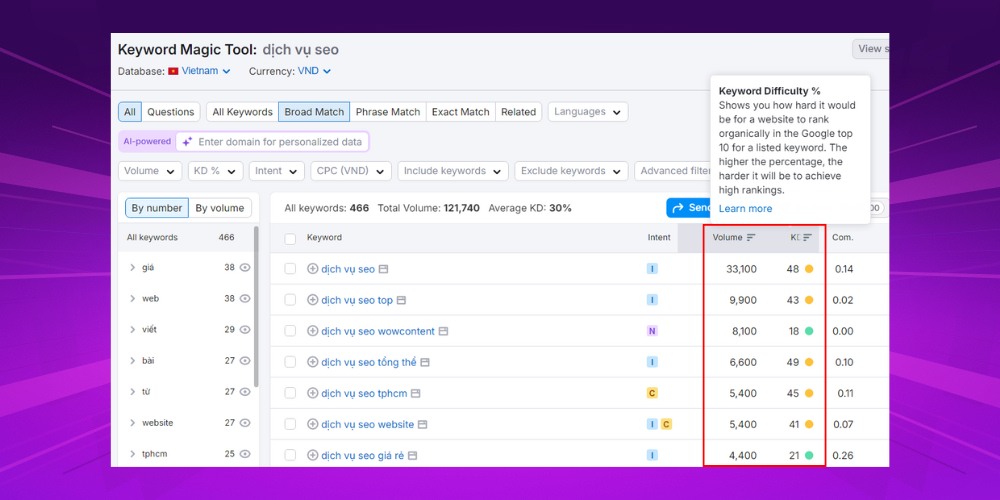Toggle eye icon for 'bài' group
Viewport: 1000px width, 500px height.
tap(245, 361)
